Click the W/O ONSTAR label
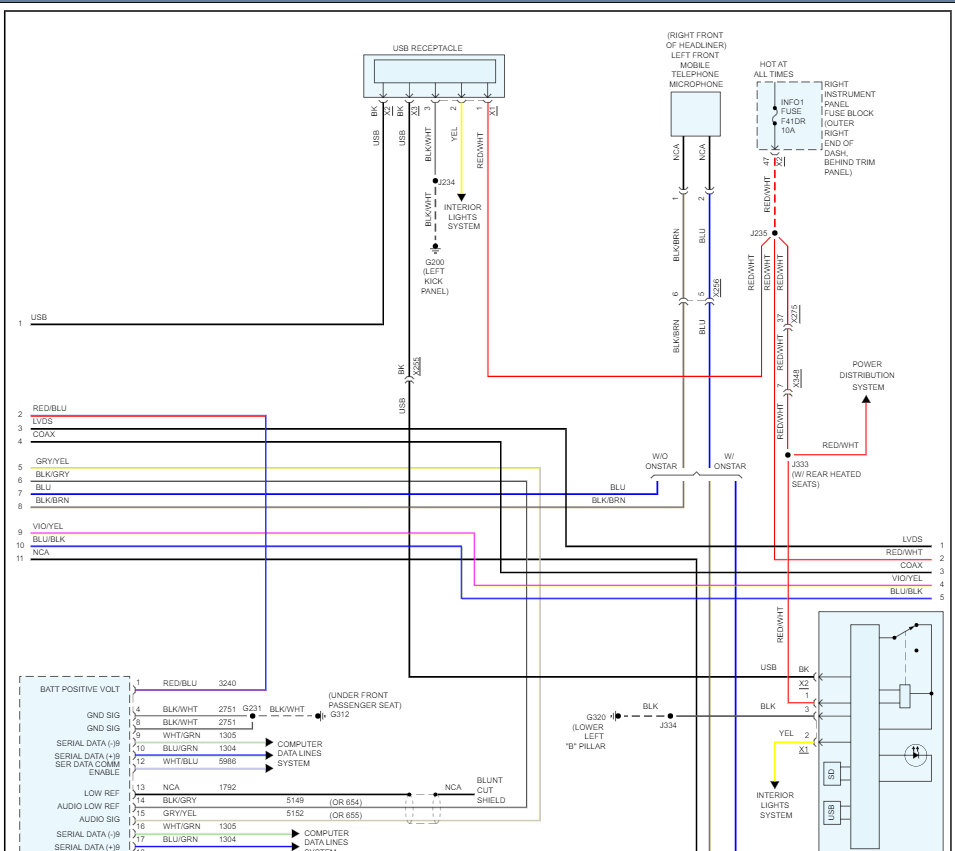 coord(661,461)
